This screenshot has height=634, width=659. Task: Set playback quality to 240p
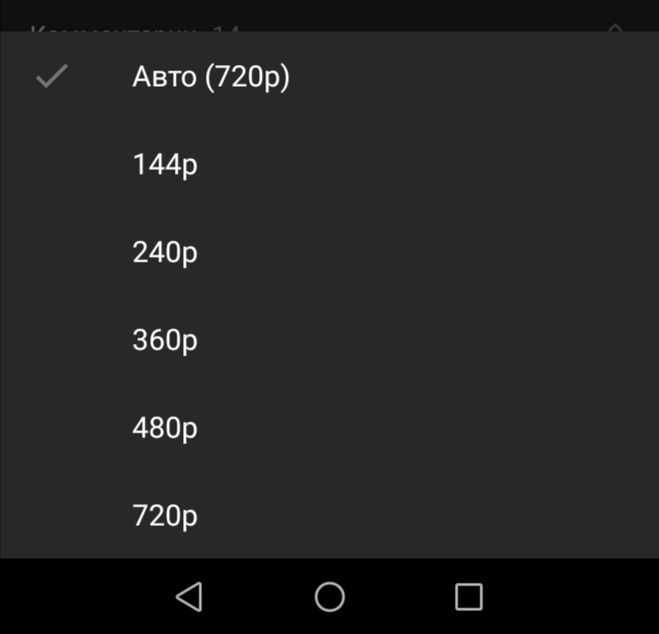(x=165, y=253)
